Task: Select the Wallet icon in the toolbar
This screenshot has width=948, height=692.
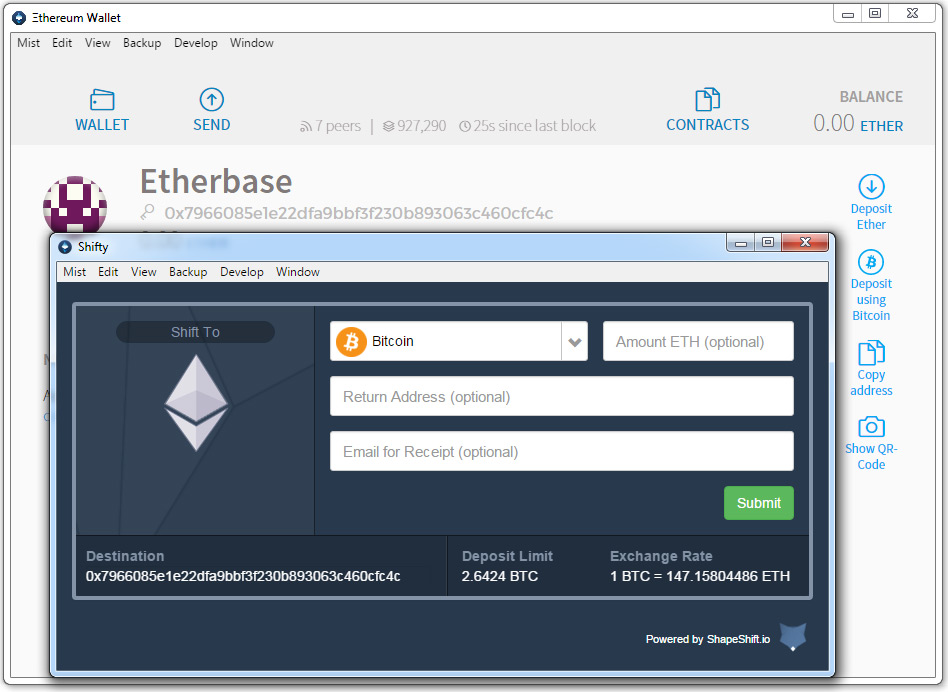Action: click(x=101, y=100)
